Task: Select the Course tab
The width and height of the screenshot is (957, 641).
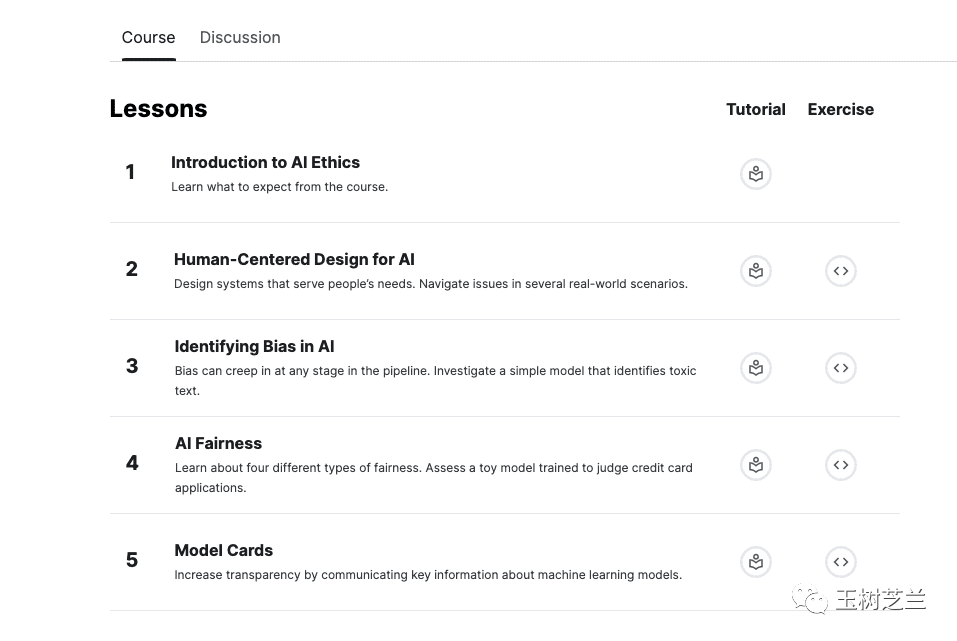Action: (148, 38)
